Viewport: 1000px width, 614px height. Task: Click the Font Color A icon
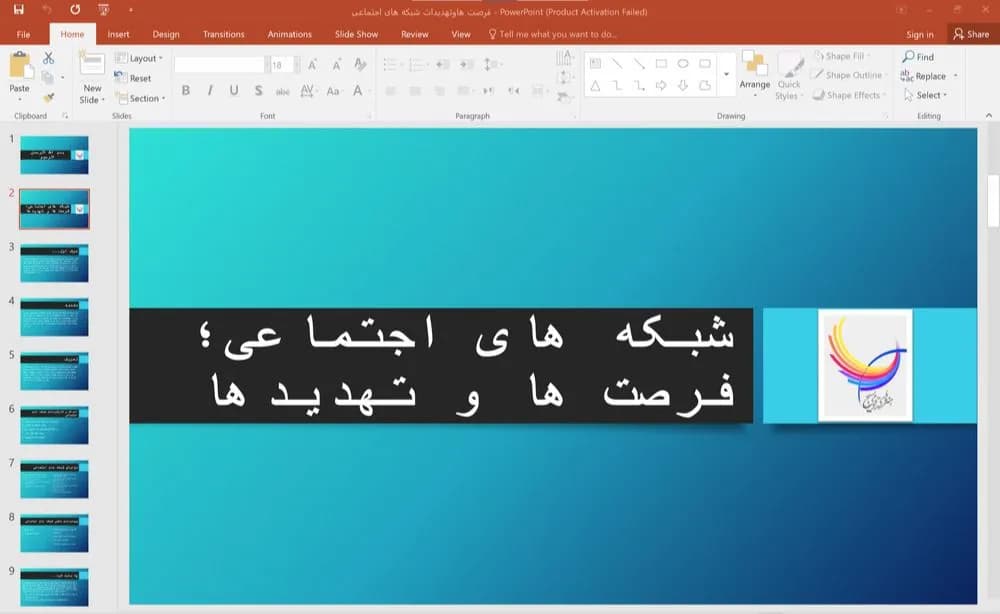pos(358,91)
